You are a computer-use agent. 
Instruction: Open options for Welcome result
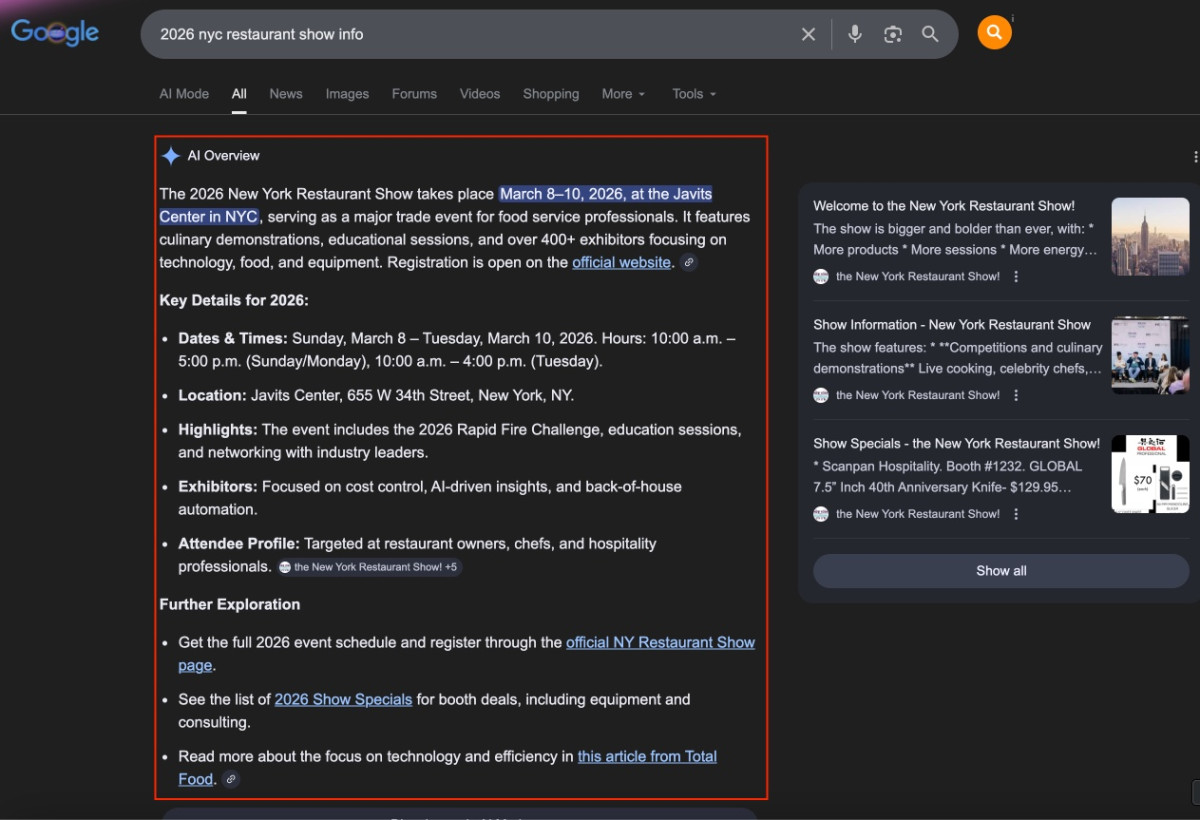tap(1016, 277)
